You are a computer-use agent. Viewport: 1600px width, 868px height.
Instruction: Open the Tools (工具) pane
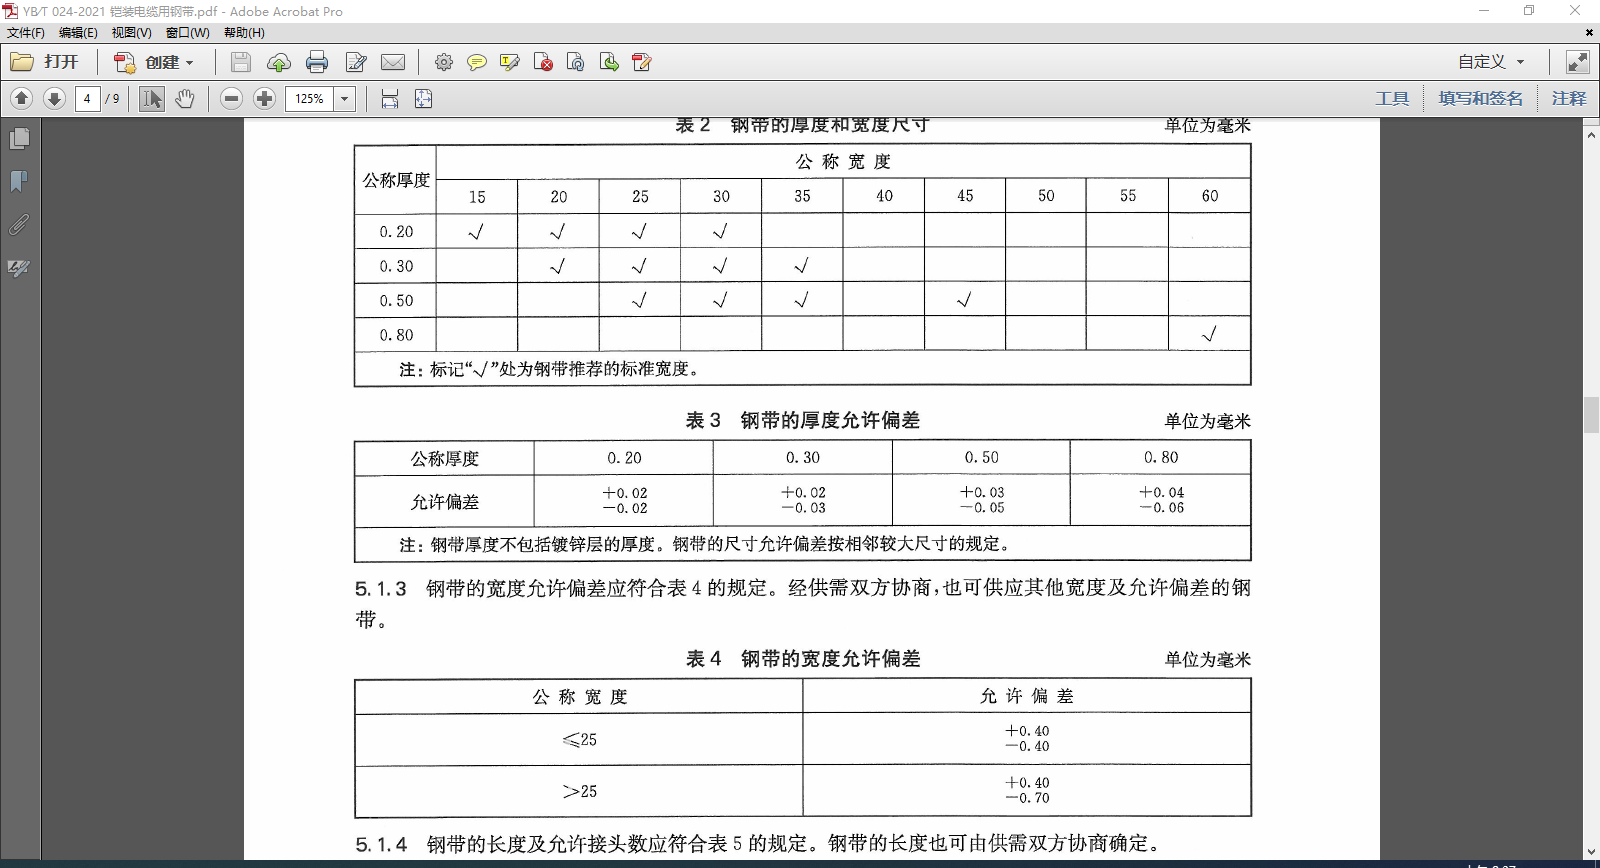point(1392,98)
